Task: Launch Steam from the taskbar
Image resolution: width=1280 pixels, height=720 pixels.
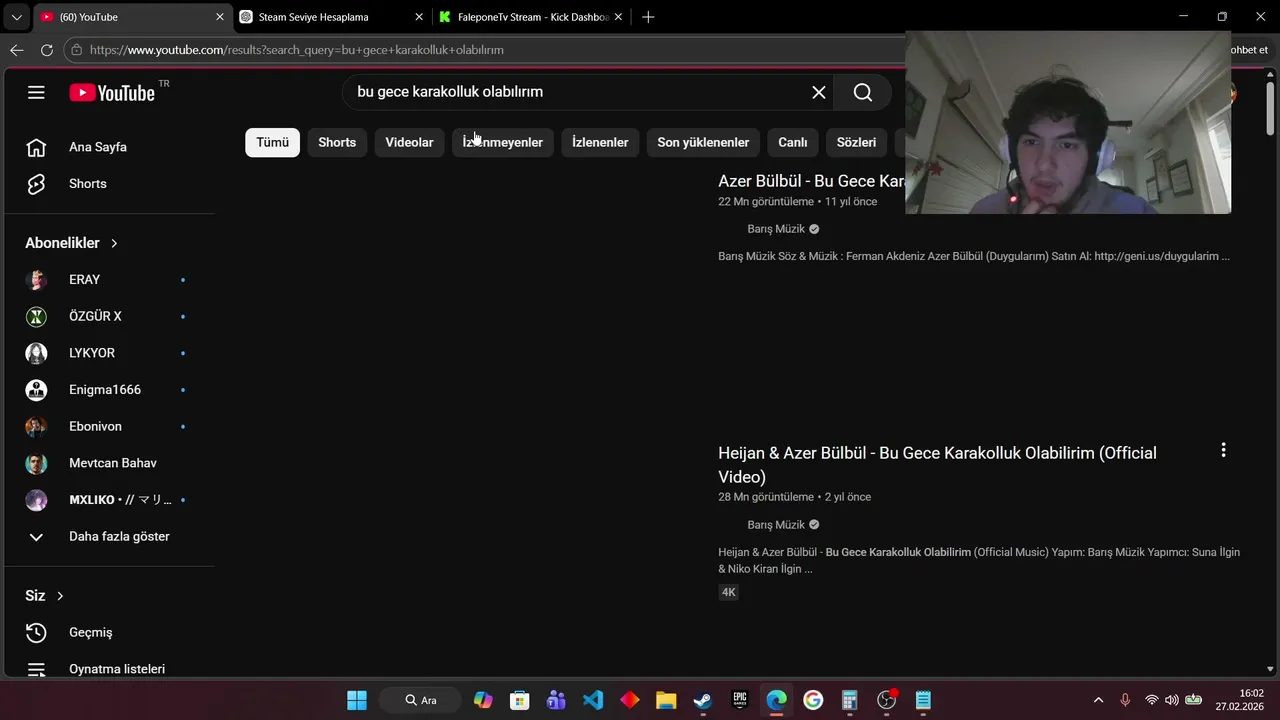Action: pos(703,700)
